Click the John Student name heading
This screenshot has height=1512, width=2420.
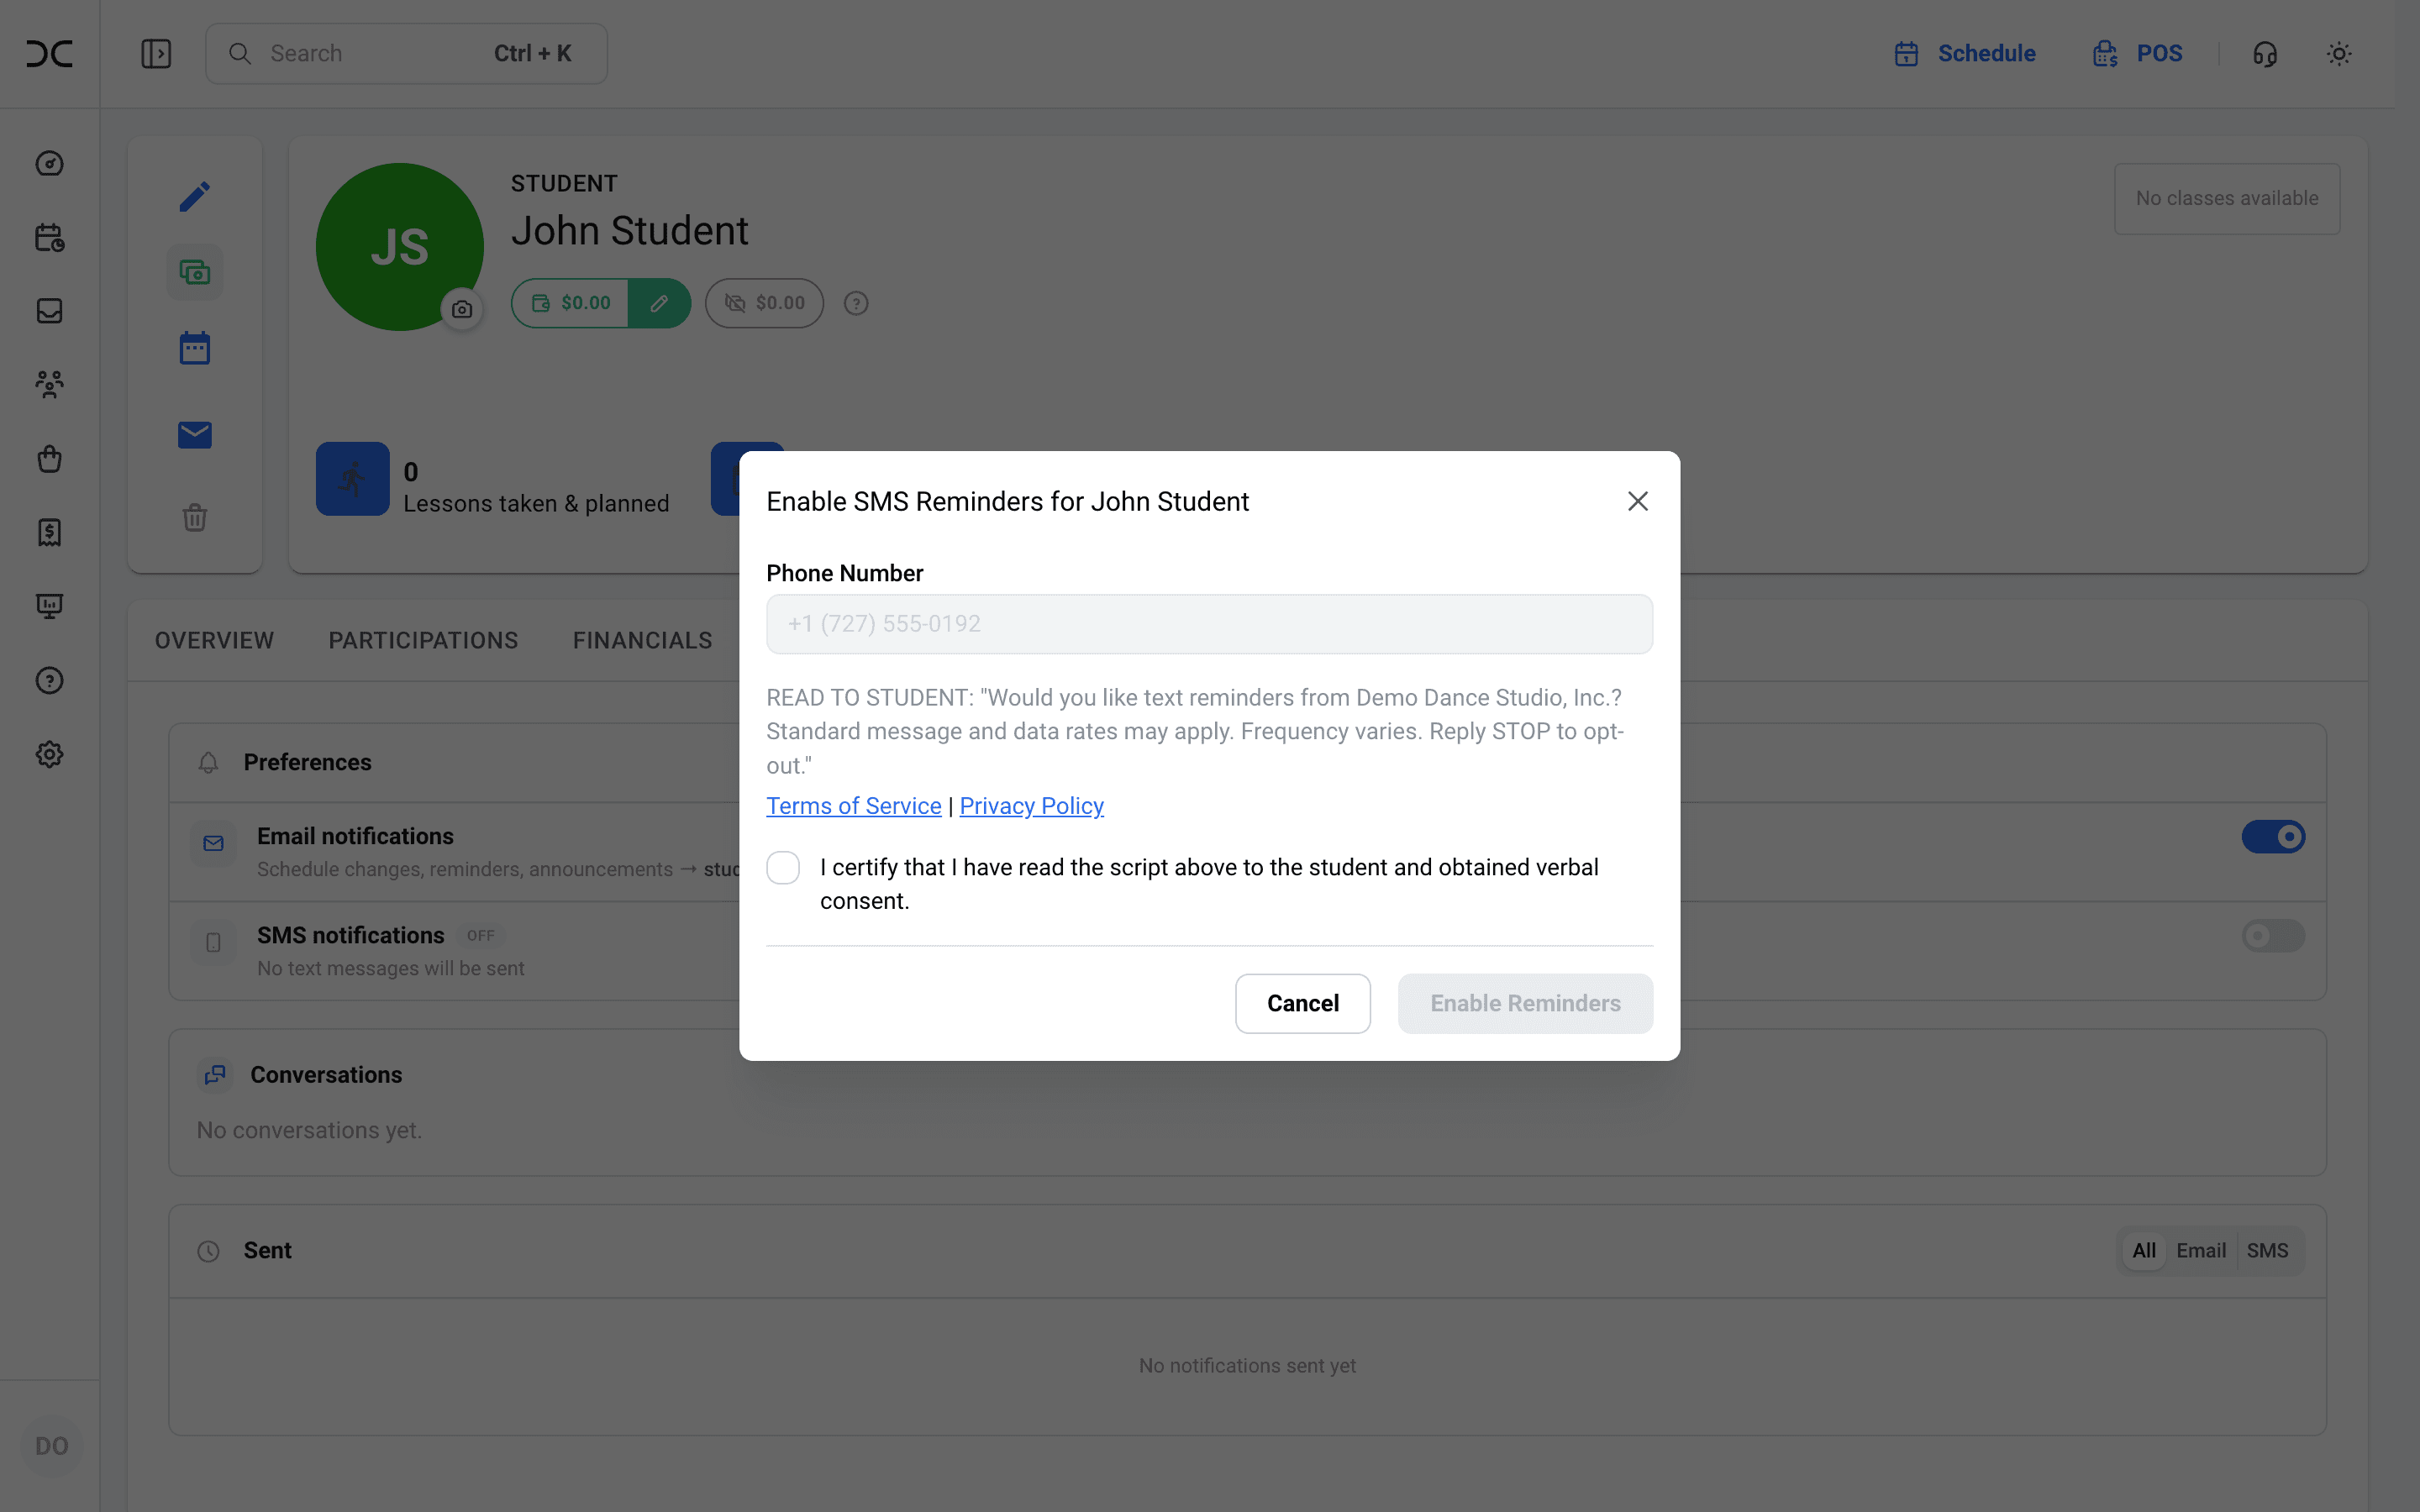629,231
